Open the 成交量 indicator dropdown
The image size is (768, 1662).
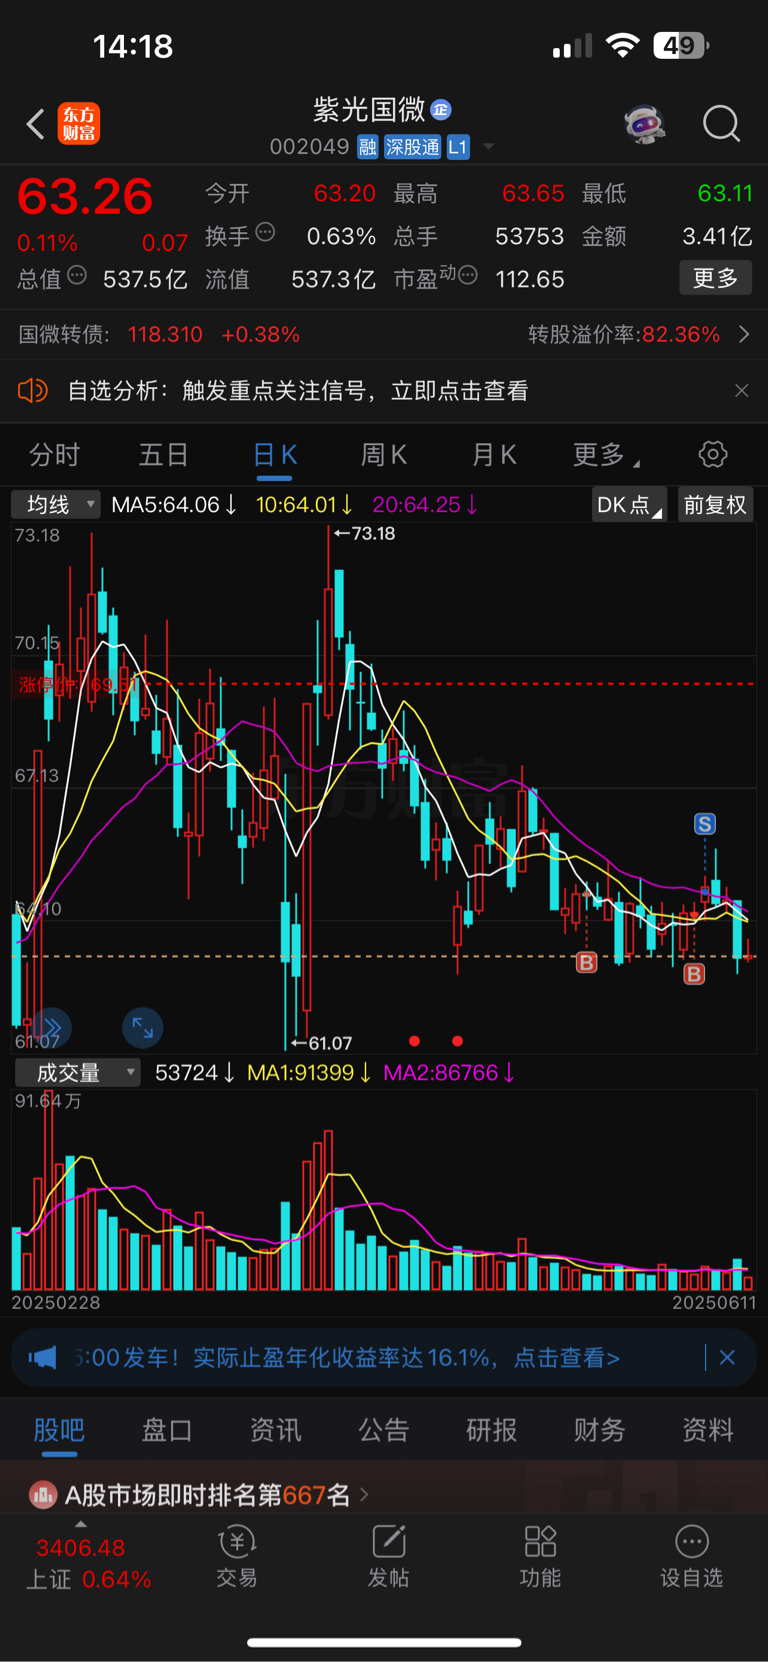[x=77, y=1073]
